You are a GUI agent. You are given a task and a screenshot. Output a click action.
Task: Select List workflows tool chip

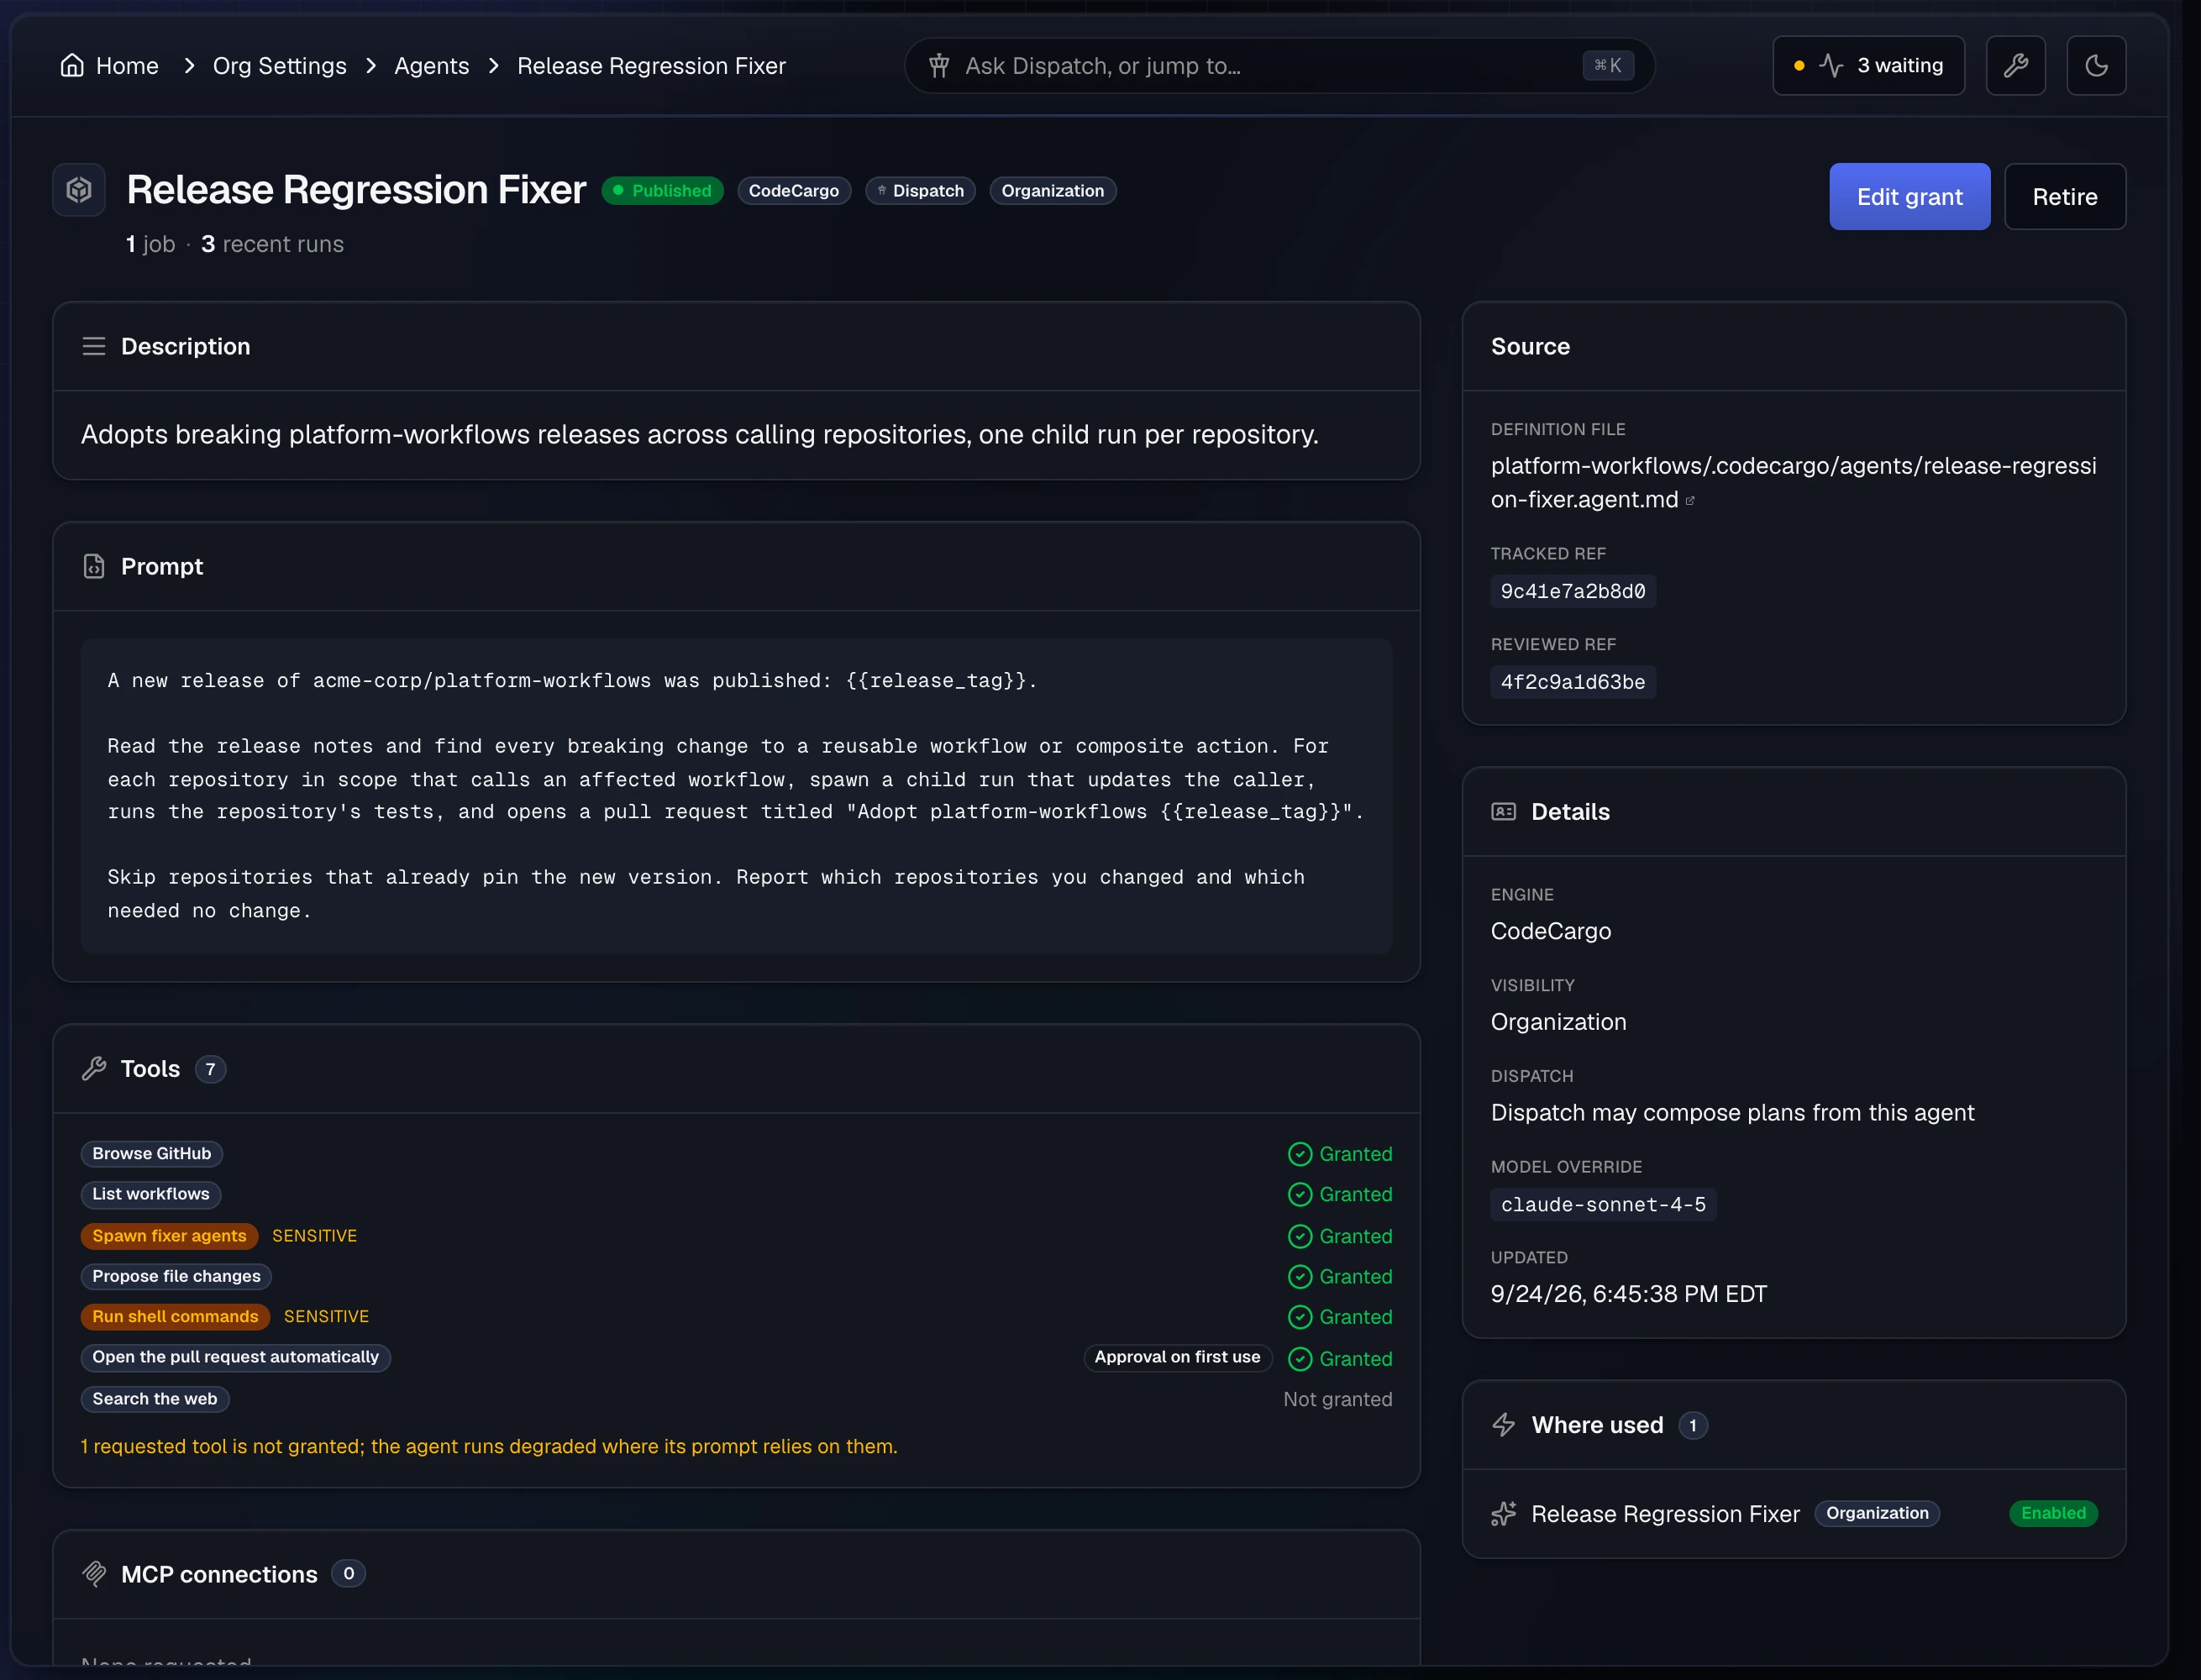click(151, 1194)
